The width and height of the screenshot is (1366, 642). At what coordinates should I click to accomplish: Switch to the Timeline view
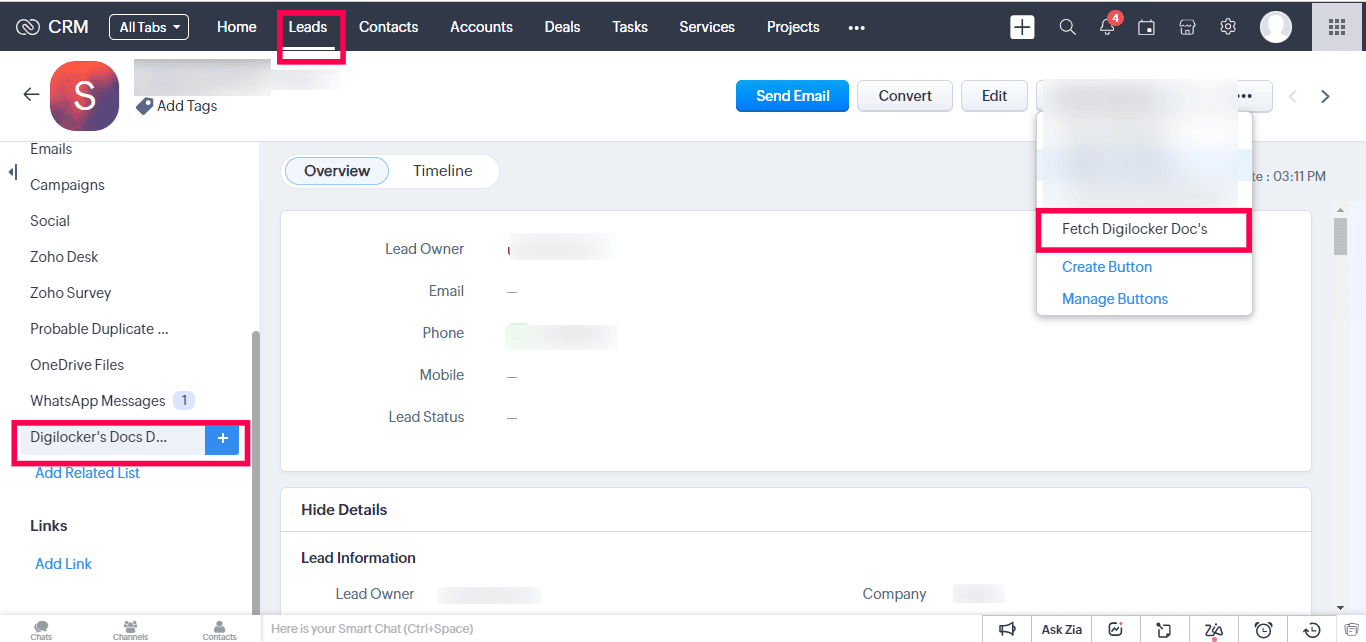click(x=443, y=171)
